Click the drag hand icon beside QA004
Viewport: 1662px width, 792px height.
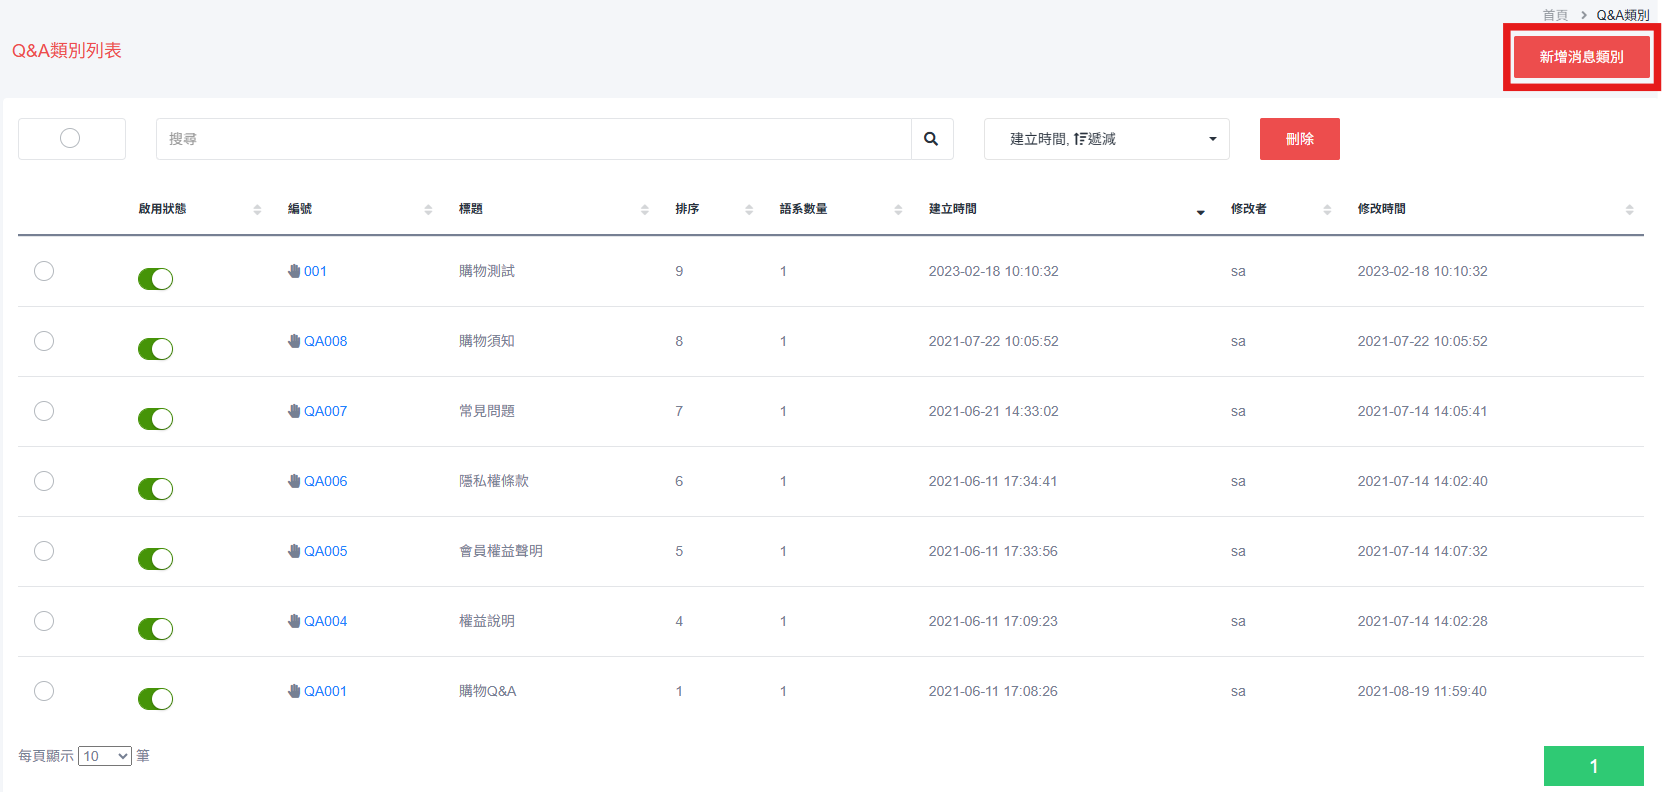294,621
